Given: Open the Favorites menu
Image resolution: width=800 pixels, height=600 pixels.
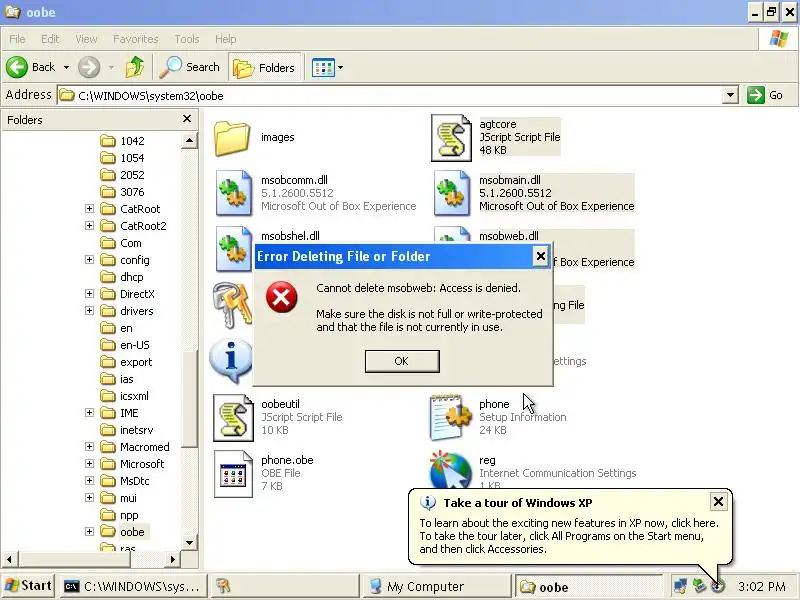Looking at the screenshot, I should (x=136, y=39).
